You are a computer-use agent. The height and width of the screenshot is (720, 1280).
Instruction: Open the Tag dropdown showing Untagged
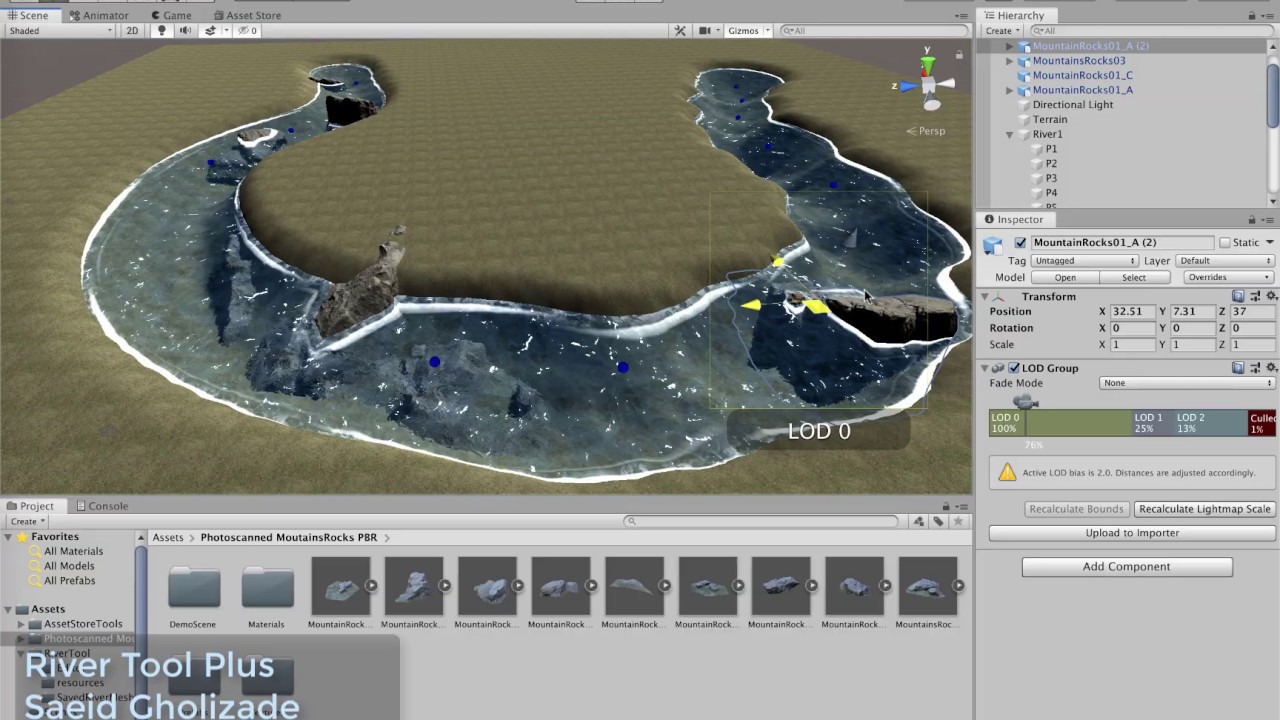click(x=1084, y=261)
